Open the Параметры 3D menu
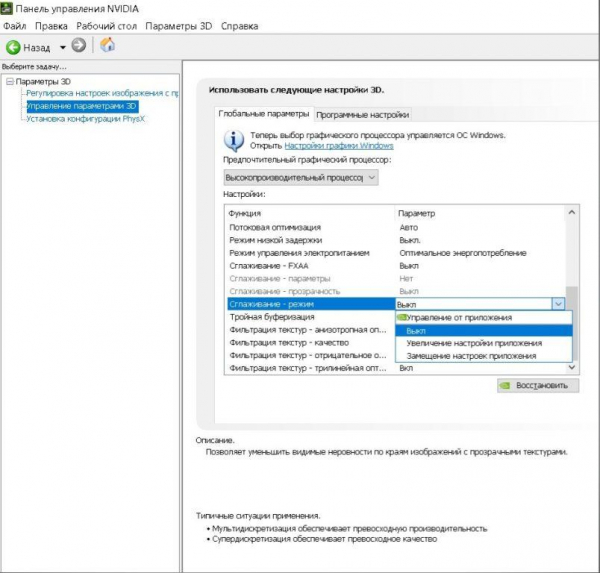The image size is (600, 573). (179, 26)
